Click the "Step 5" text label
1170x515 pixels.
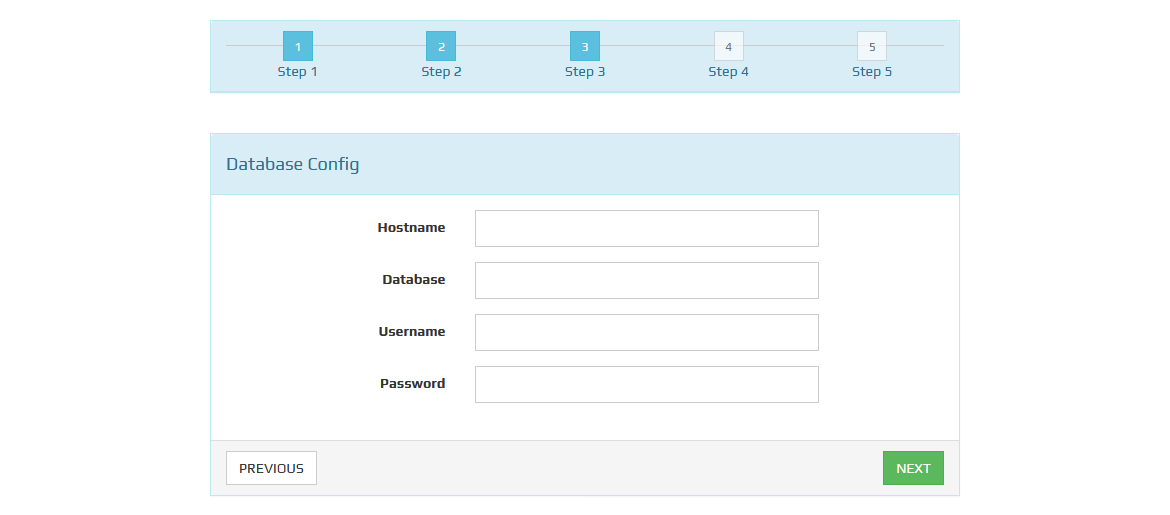[872, 72]
